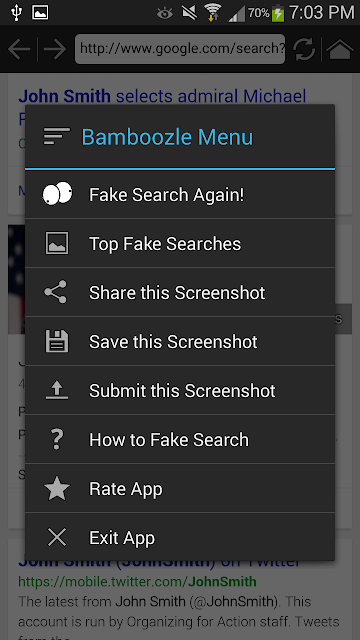
Task: Go to home via house icon
Action: pyautogui.click(x=340, y=49)
